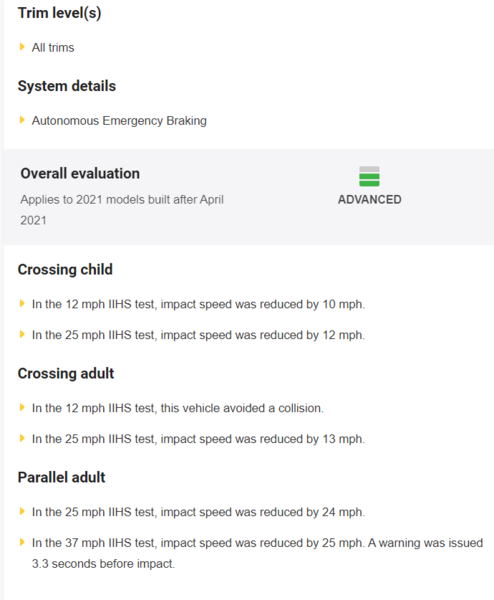Click the arrow bullet beside avoided a collision line
Image resolution: width=494 pixels, height=600 pixels.
22,408
